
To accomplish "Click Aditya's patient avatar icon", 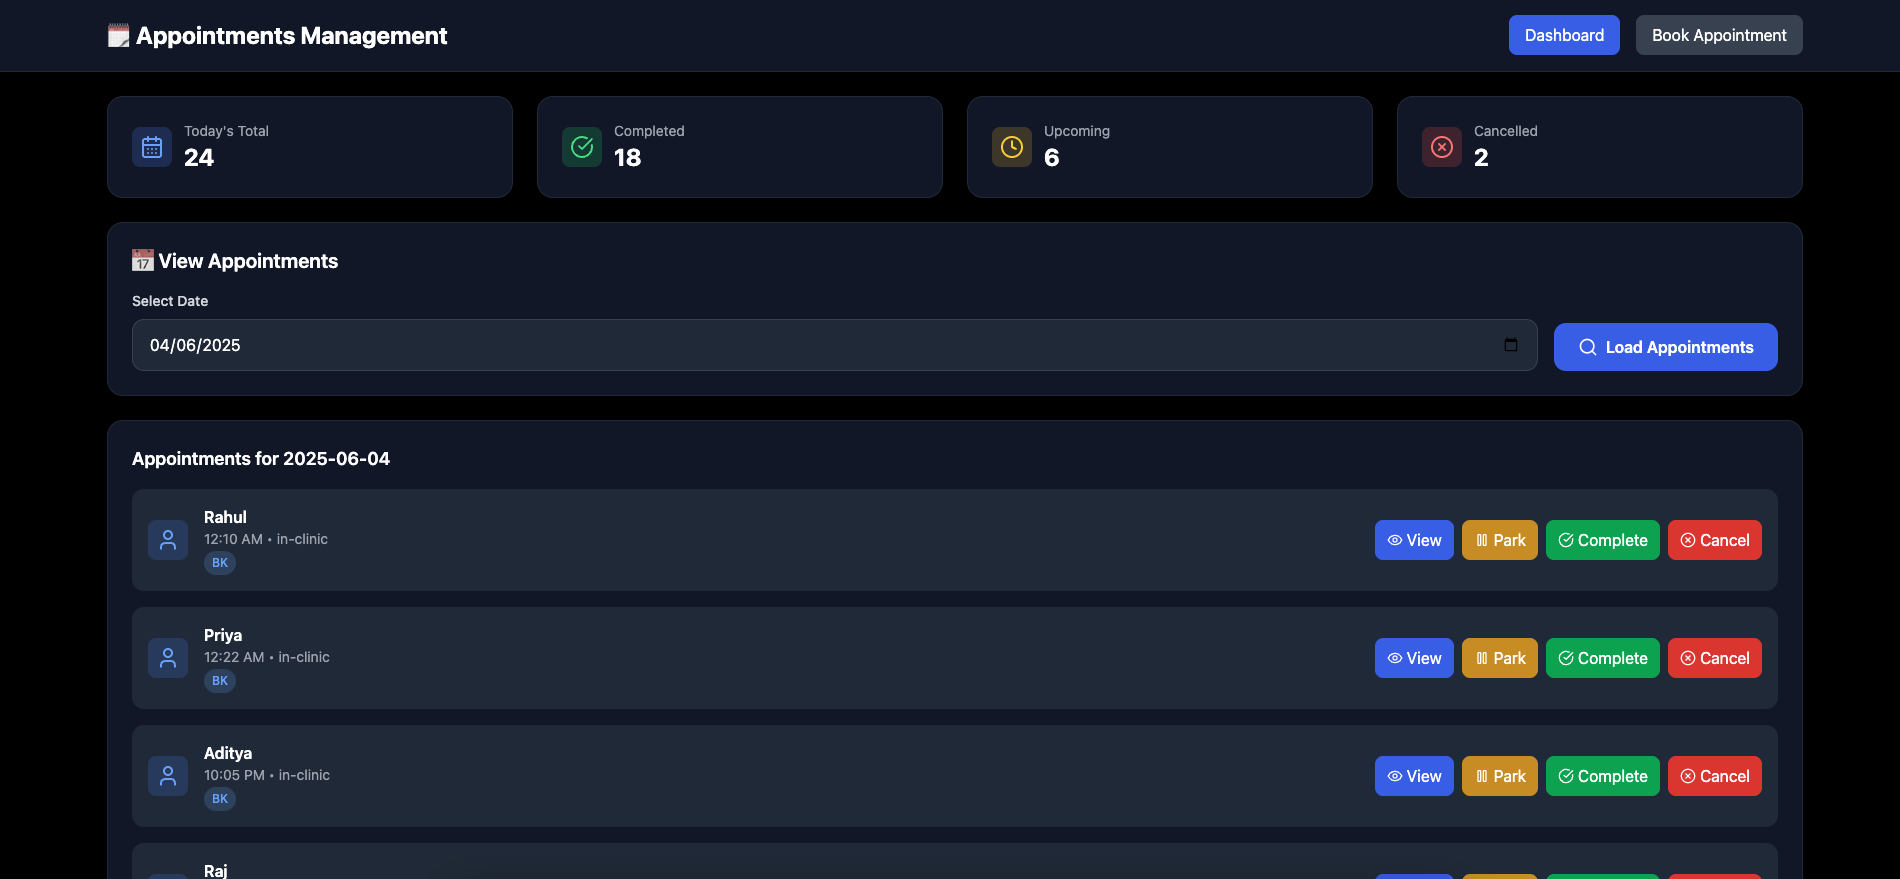I will point(168,776).
